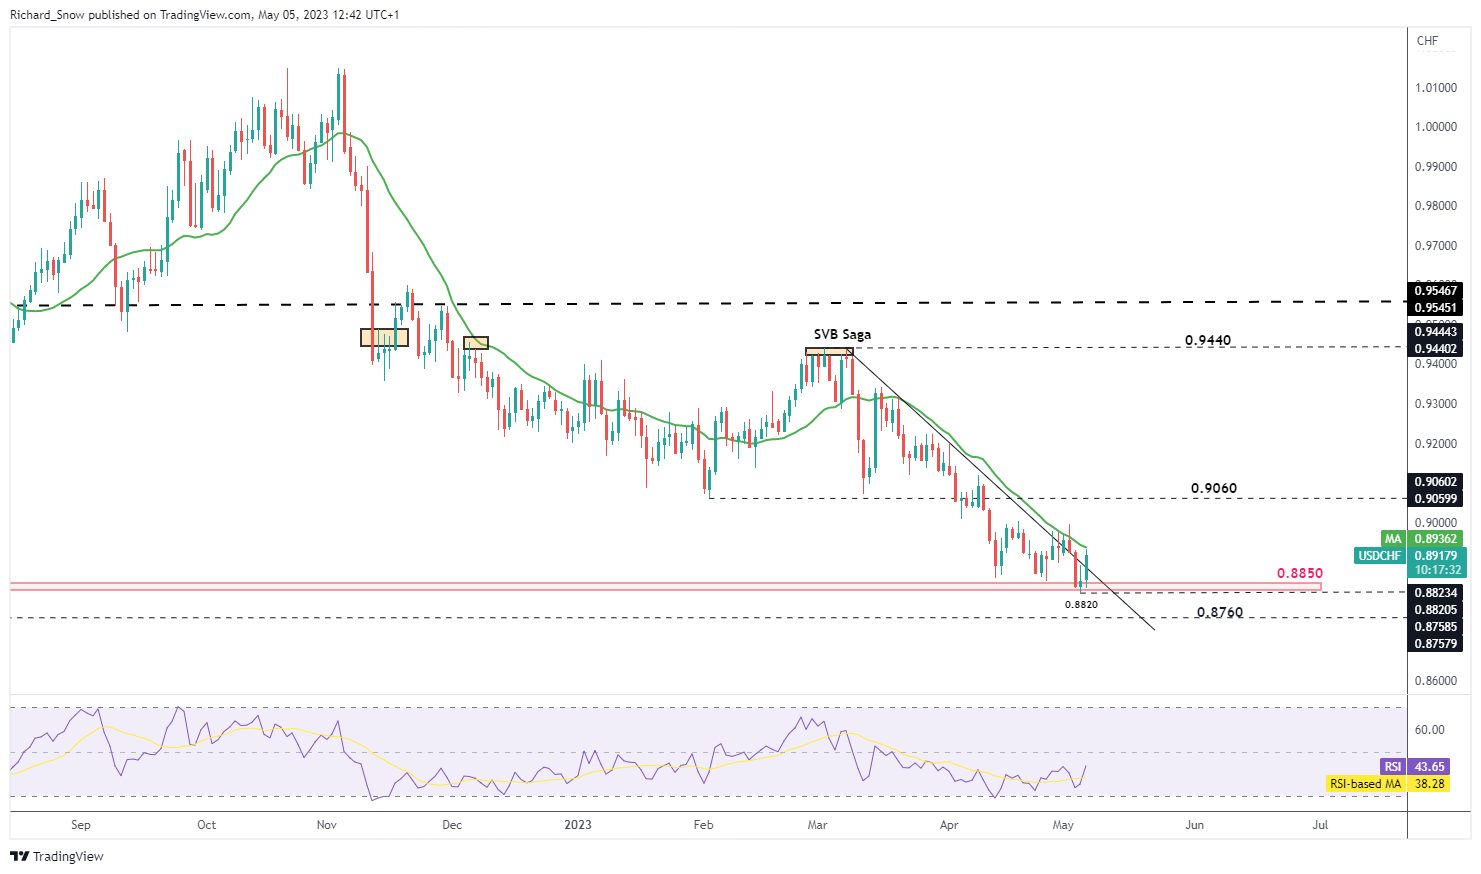Screen dimensions: 1481x874
Task: Click the Jul label on time axis
Action: [x=1320, y=825]
